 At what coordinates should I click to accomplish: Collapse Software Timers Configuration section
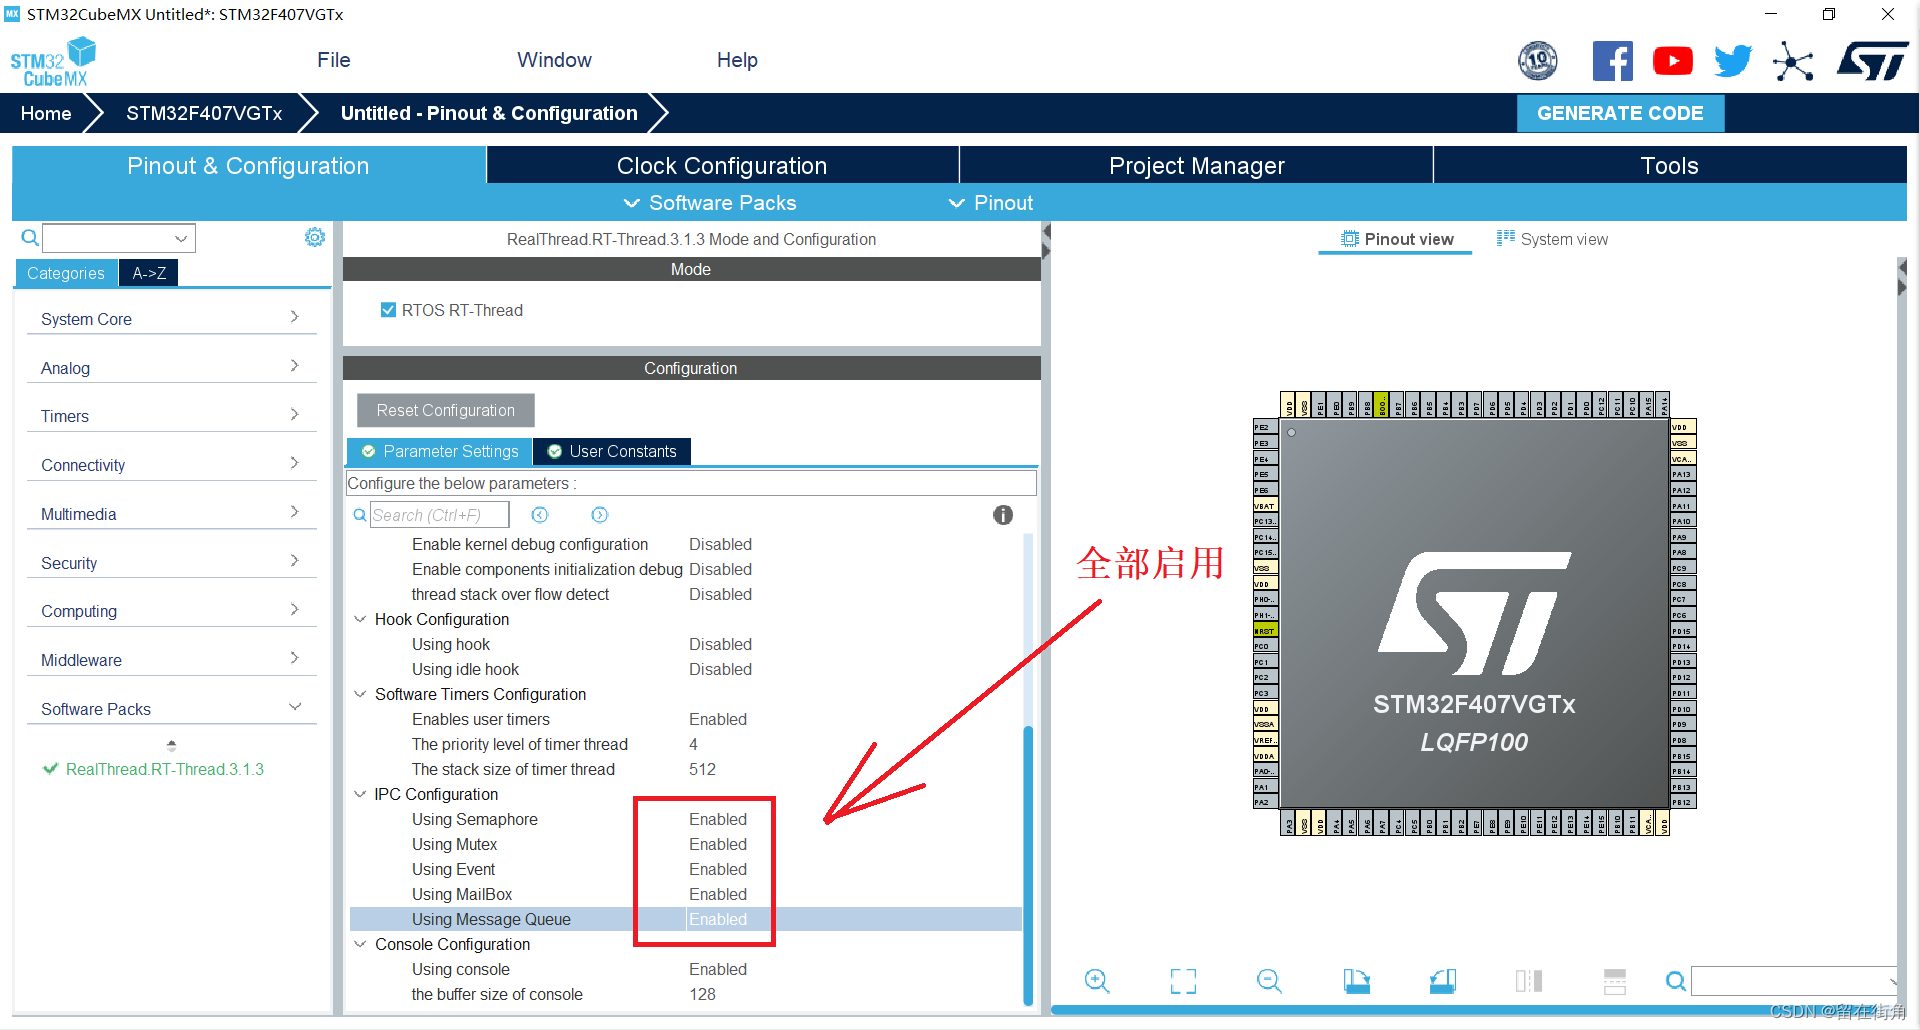click(360, 694)
